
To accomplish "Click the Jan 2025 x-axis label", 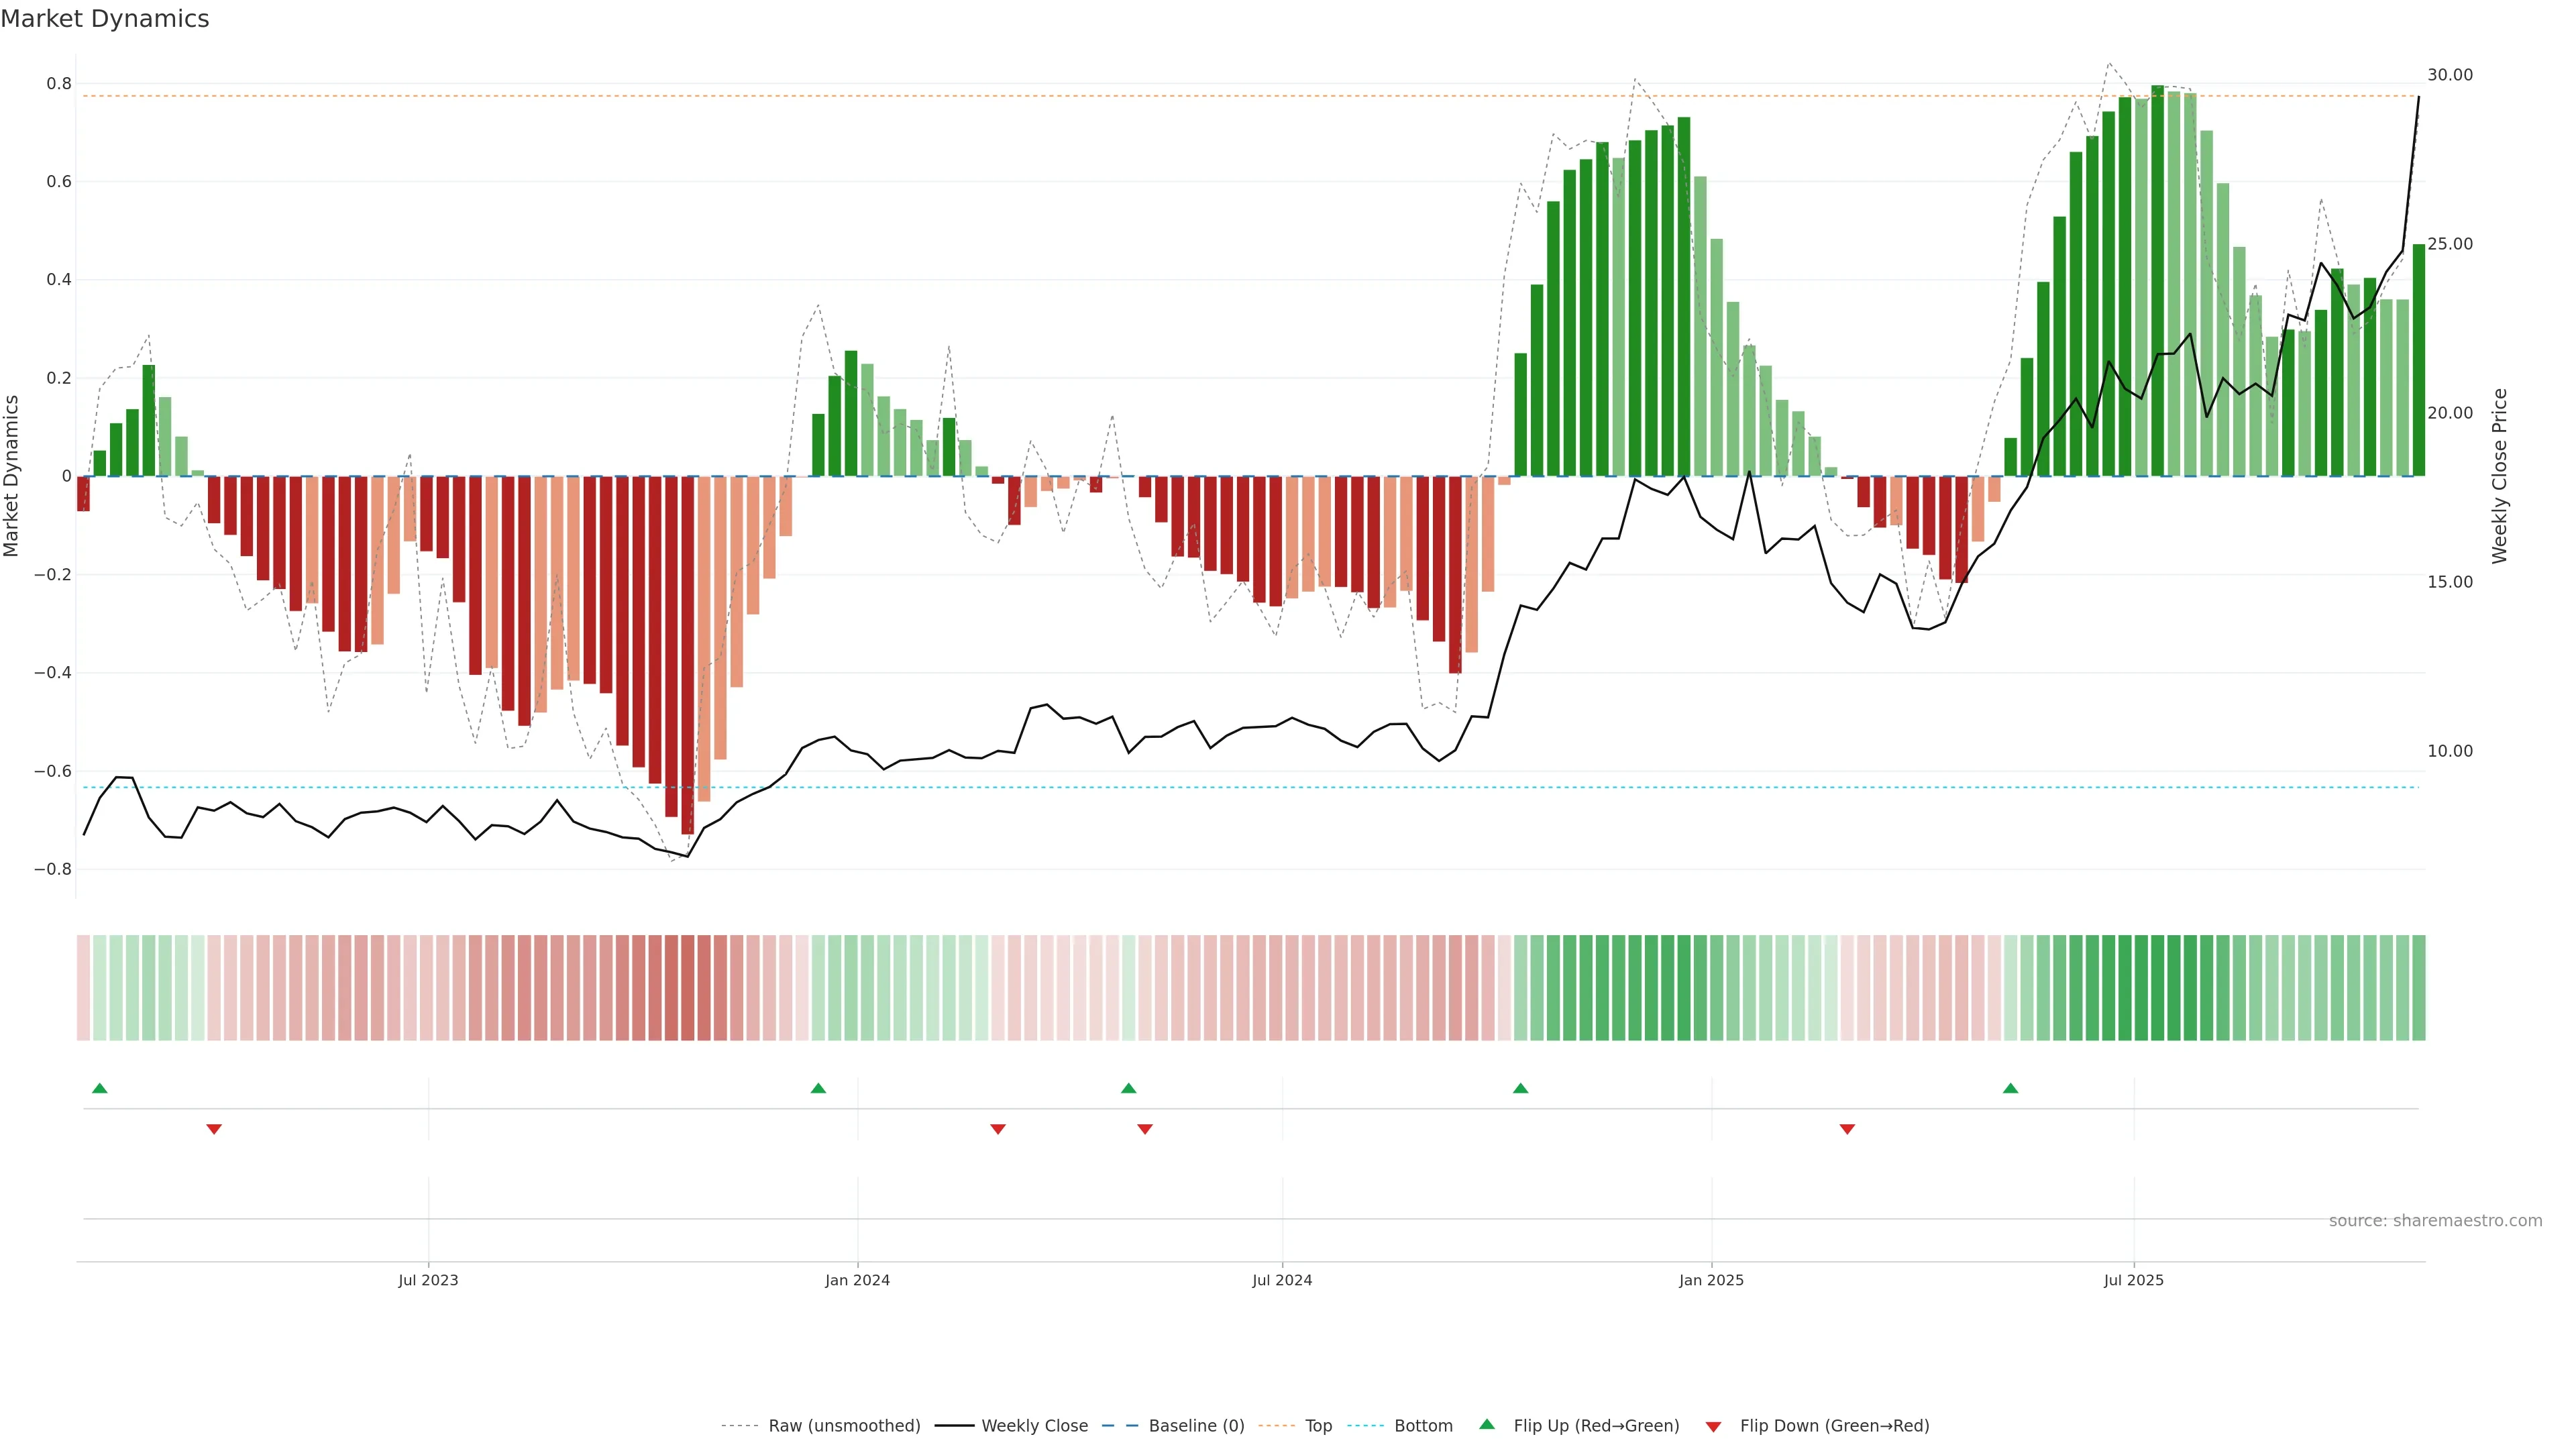I will pos(1711,1280).
